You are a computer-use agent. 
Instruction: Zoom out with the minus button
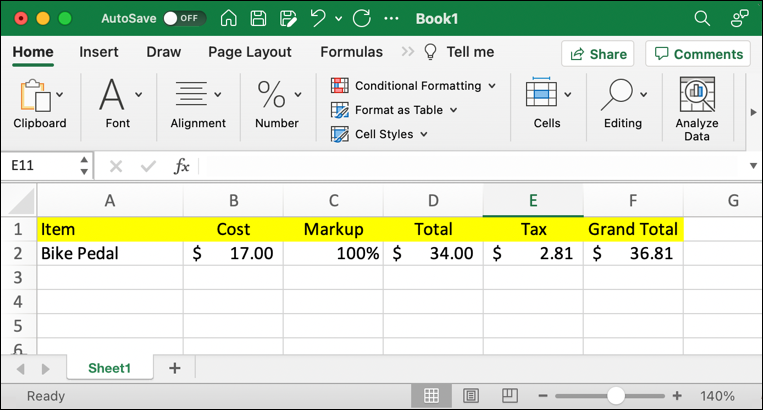[543, 396]
